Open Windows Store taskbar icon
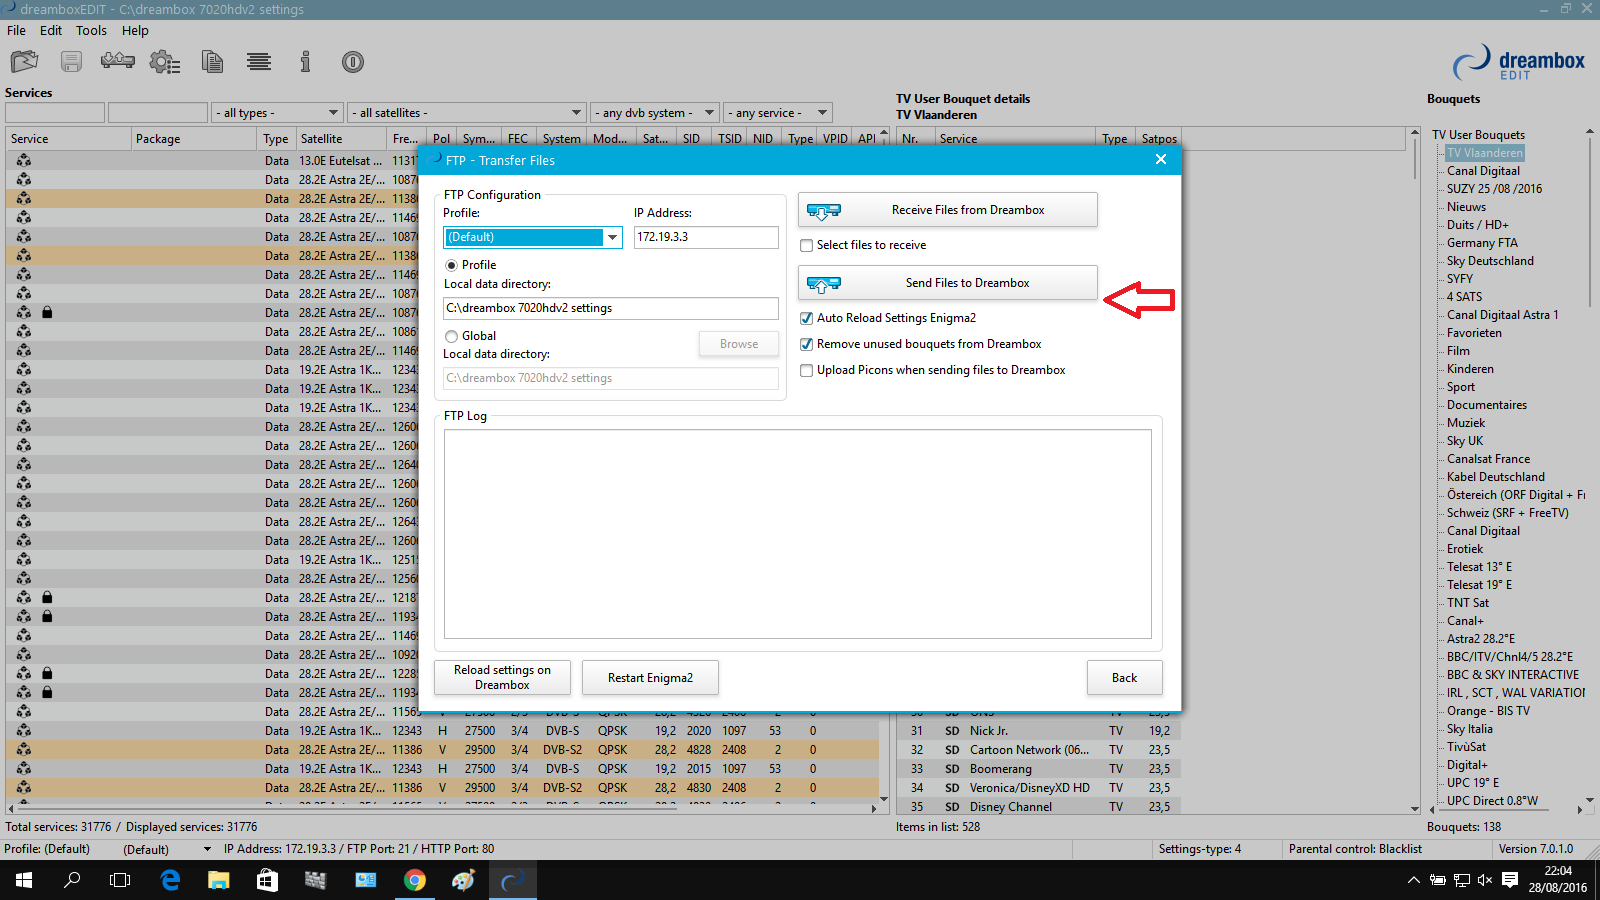Screen dimensions: 1600x900 [x=267, y=880]
